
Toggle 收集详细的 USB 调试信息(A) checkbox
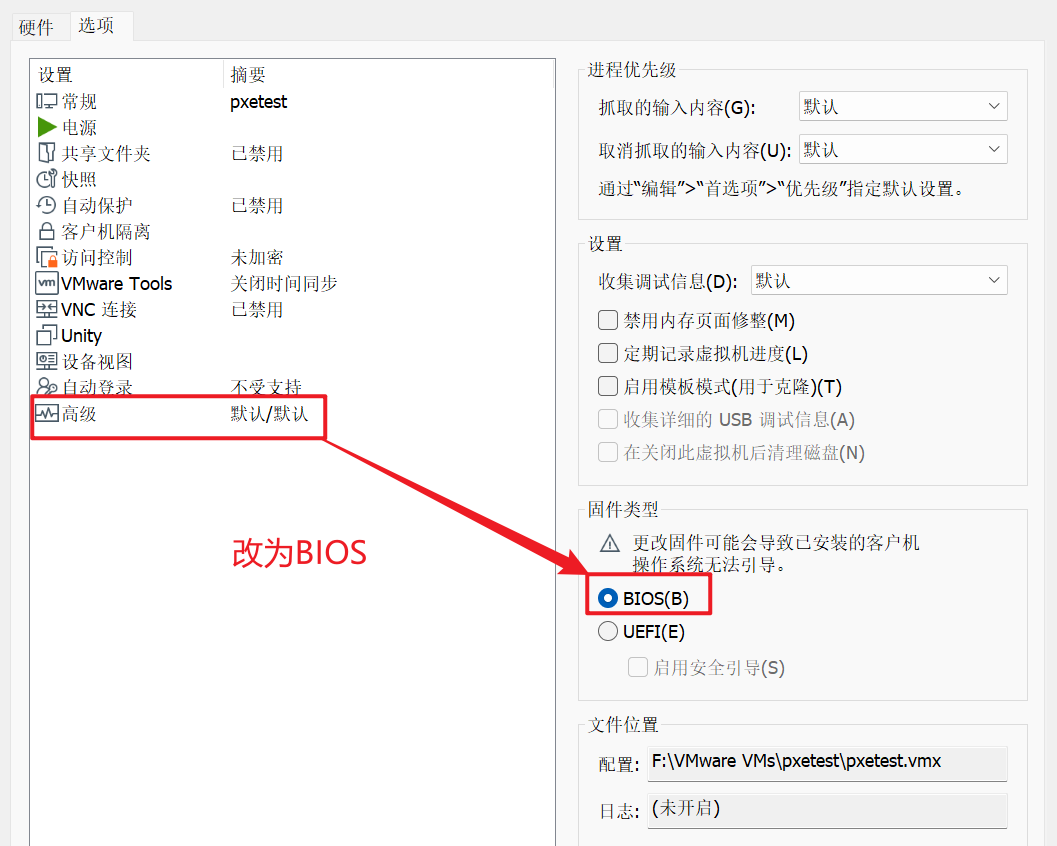pos(607,419)
